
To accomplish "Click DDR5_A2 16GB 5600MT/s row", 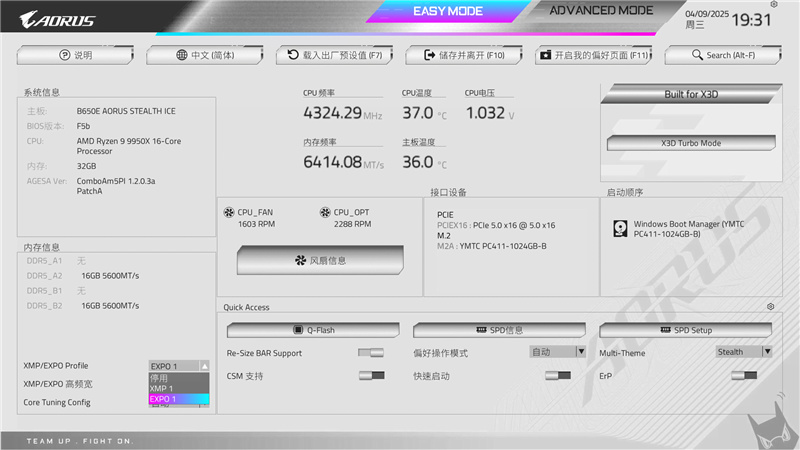I will (x=83, y=276).
